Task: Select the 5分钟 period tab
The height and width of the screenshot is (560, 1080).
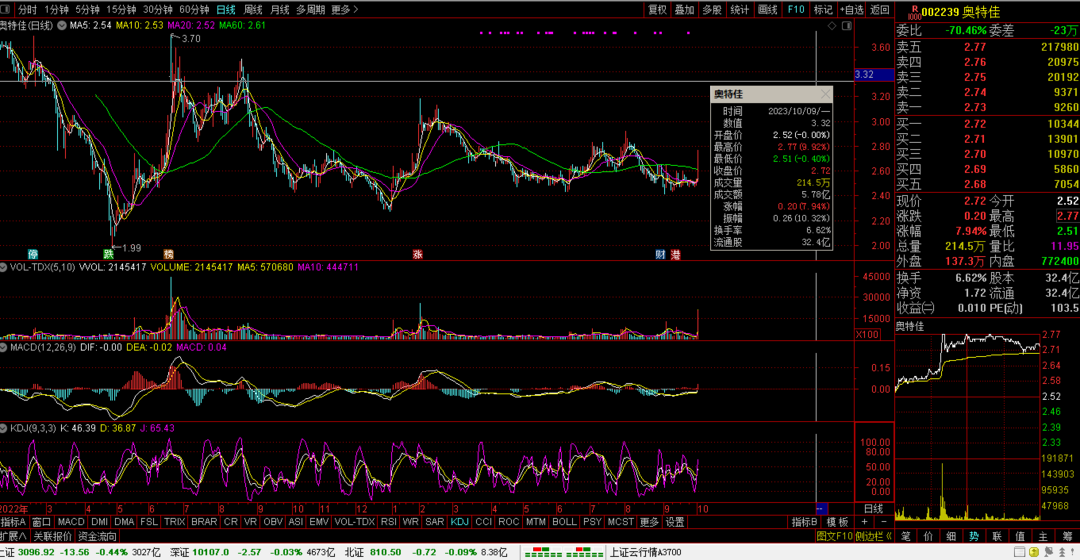Action: tap(87, 10)
